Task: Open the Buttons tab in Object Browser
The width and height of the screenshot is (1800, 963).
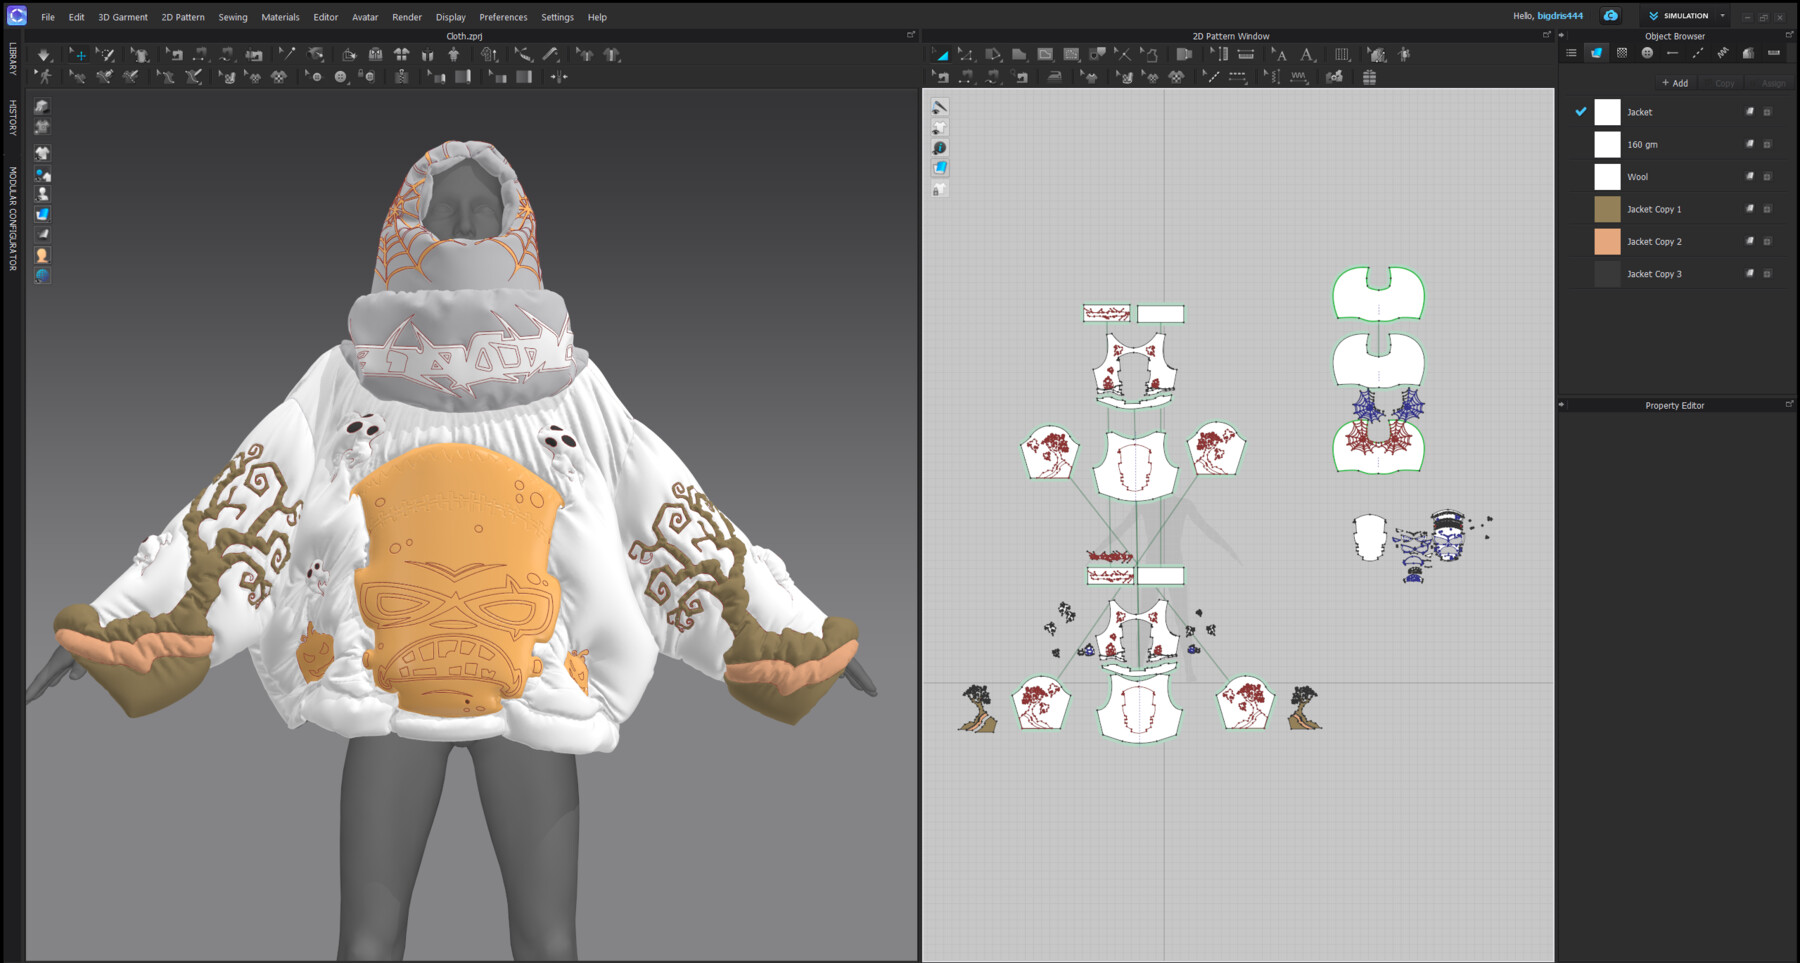Action: click(x=1647, y=53)
